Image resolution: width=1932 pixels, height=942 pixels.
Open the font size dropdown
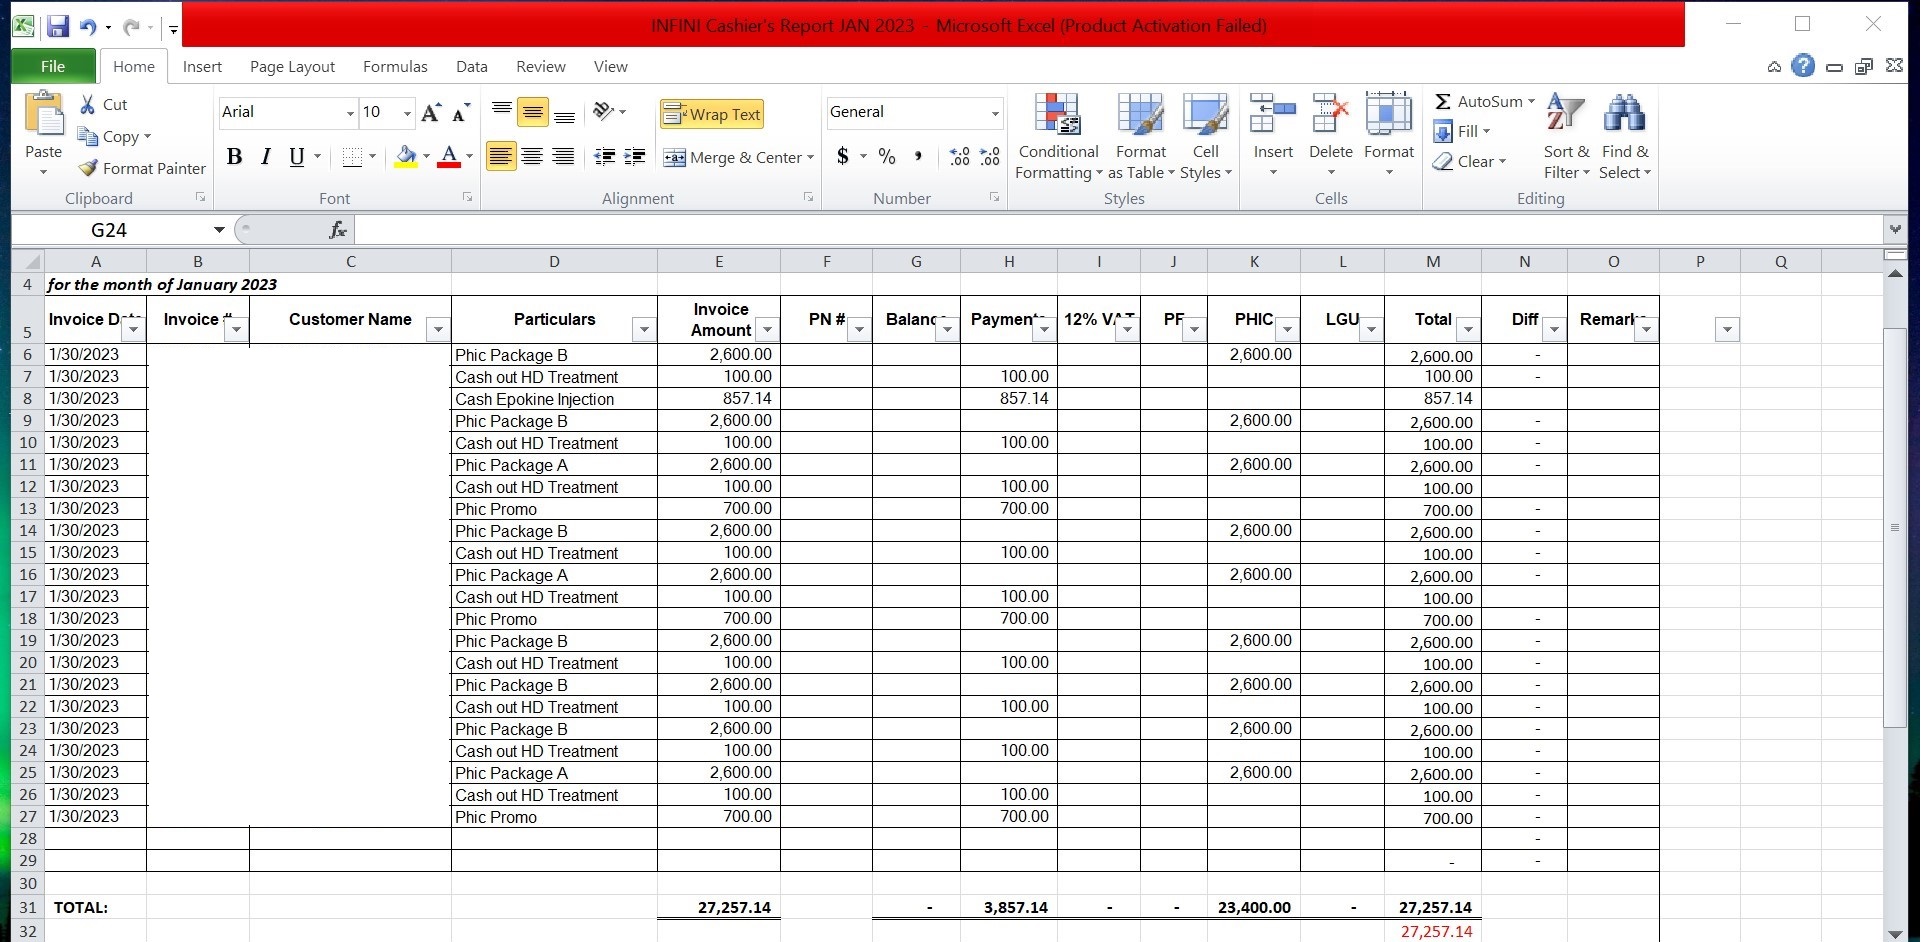point(407,113)
